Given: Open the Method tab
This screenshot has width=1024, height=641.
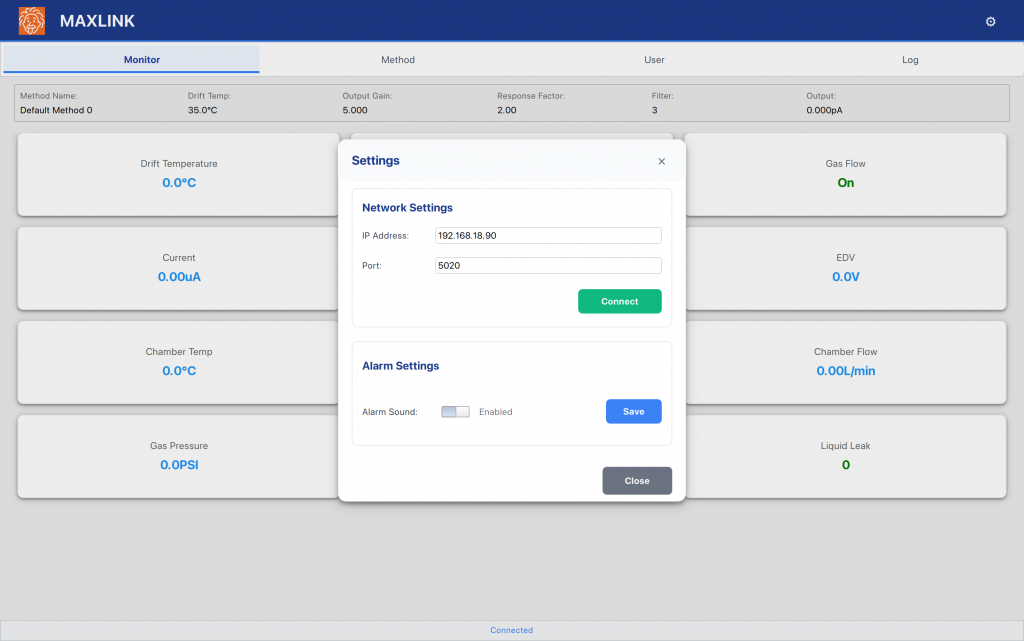Looking at the screenshot, I should coord(397,60).
